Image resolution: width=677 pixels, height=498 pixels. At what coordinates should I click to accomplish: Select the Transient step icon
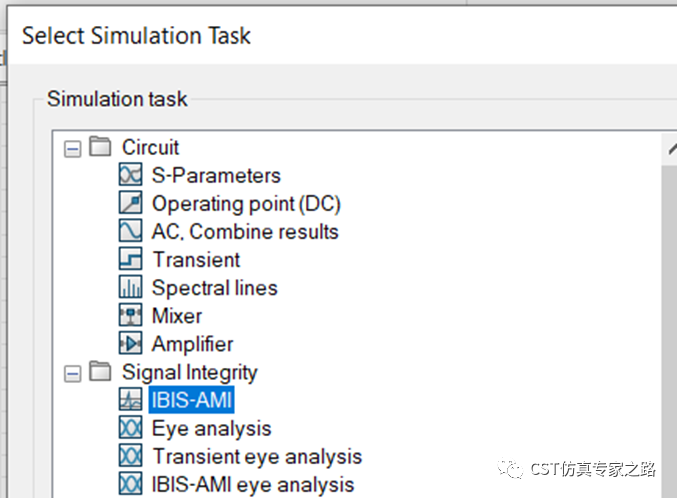point(130,259)
